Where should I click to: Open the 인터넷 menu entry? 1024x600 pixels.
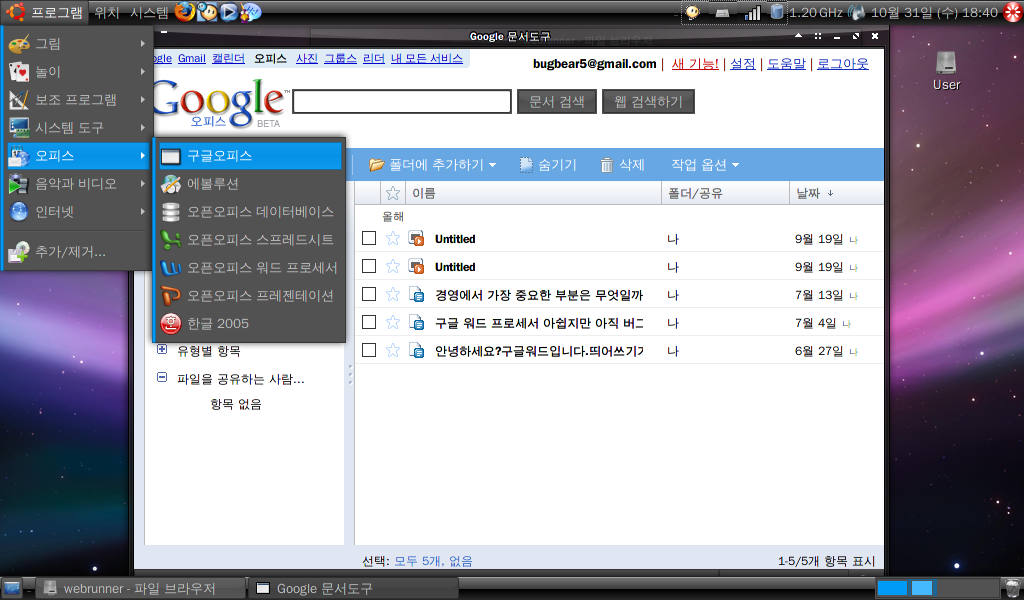(x=78, y=212)
